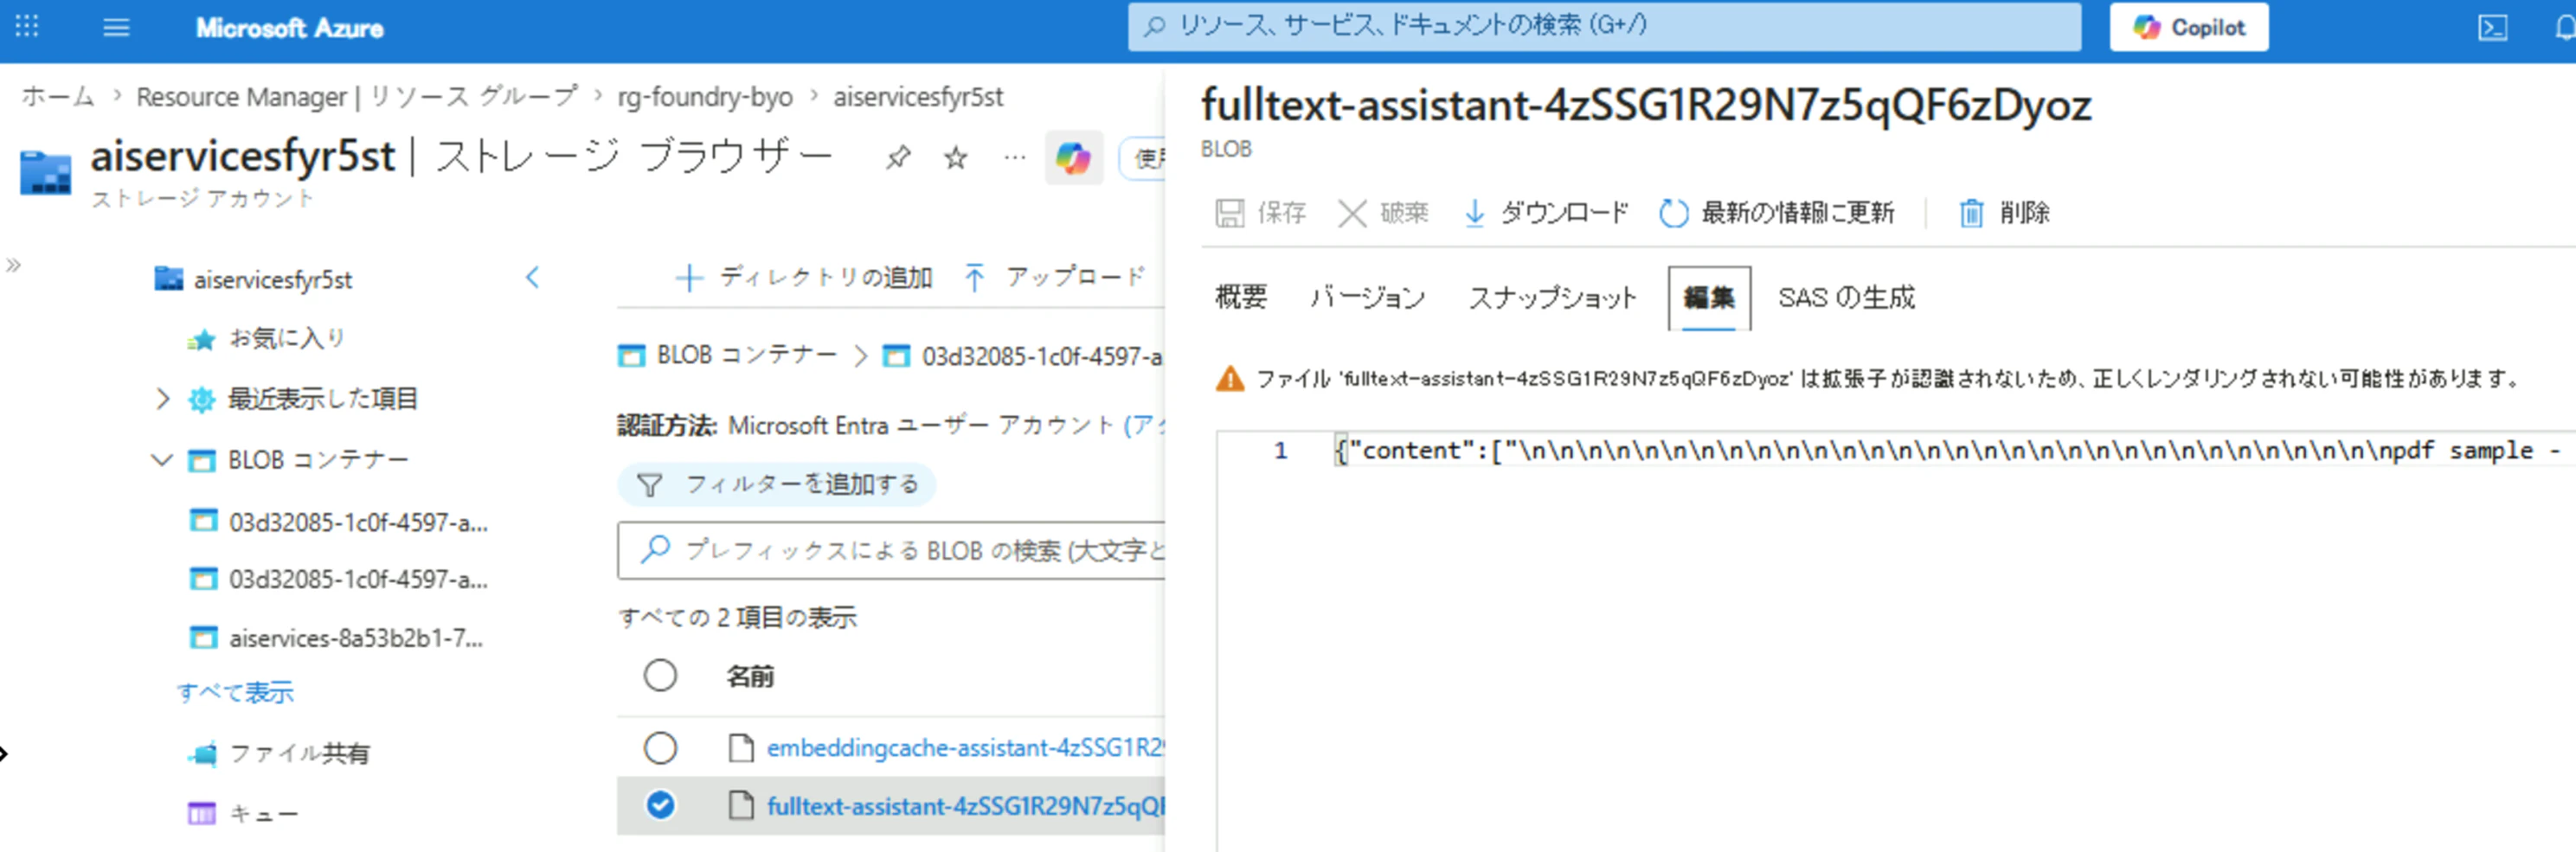Open the Azure apps grid launcher

point(27,27)
